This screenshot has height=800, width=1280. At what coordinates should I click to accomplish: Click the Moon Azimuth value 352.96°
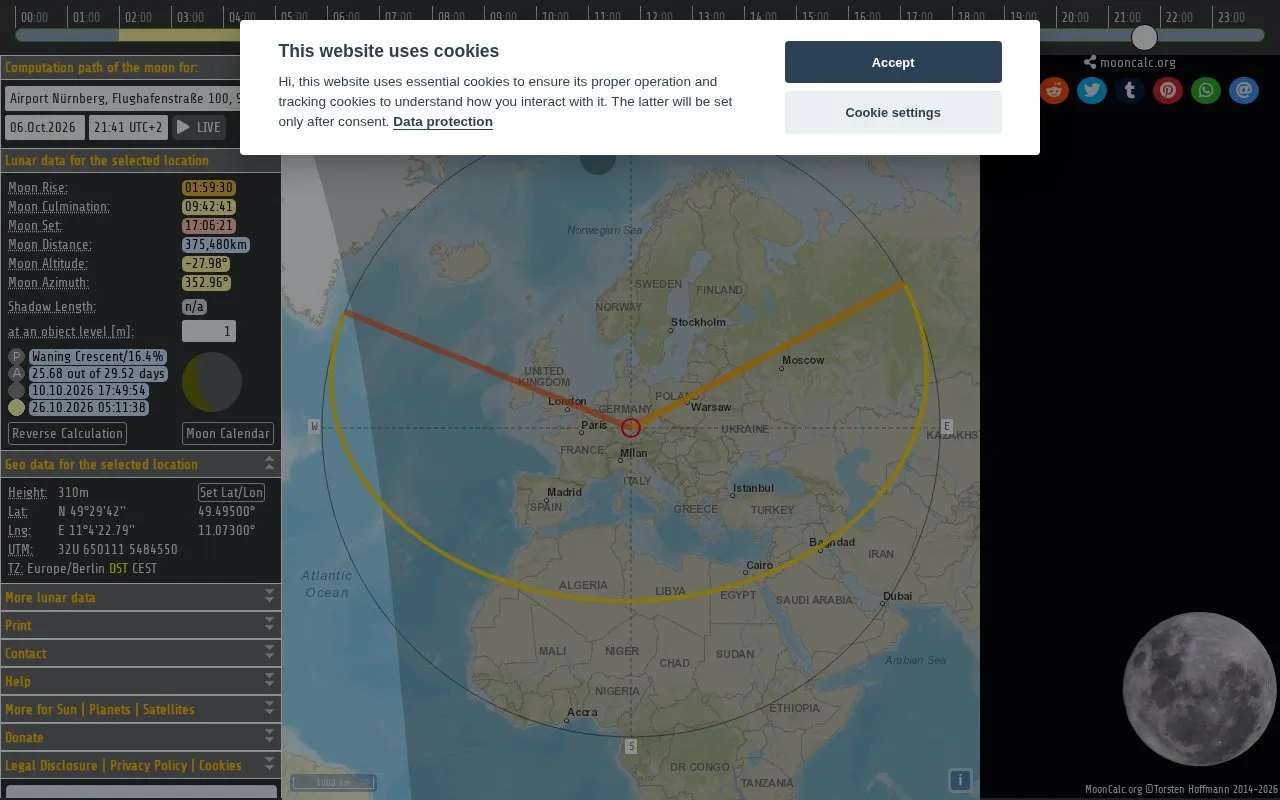[x=207, y=283]
